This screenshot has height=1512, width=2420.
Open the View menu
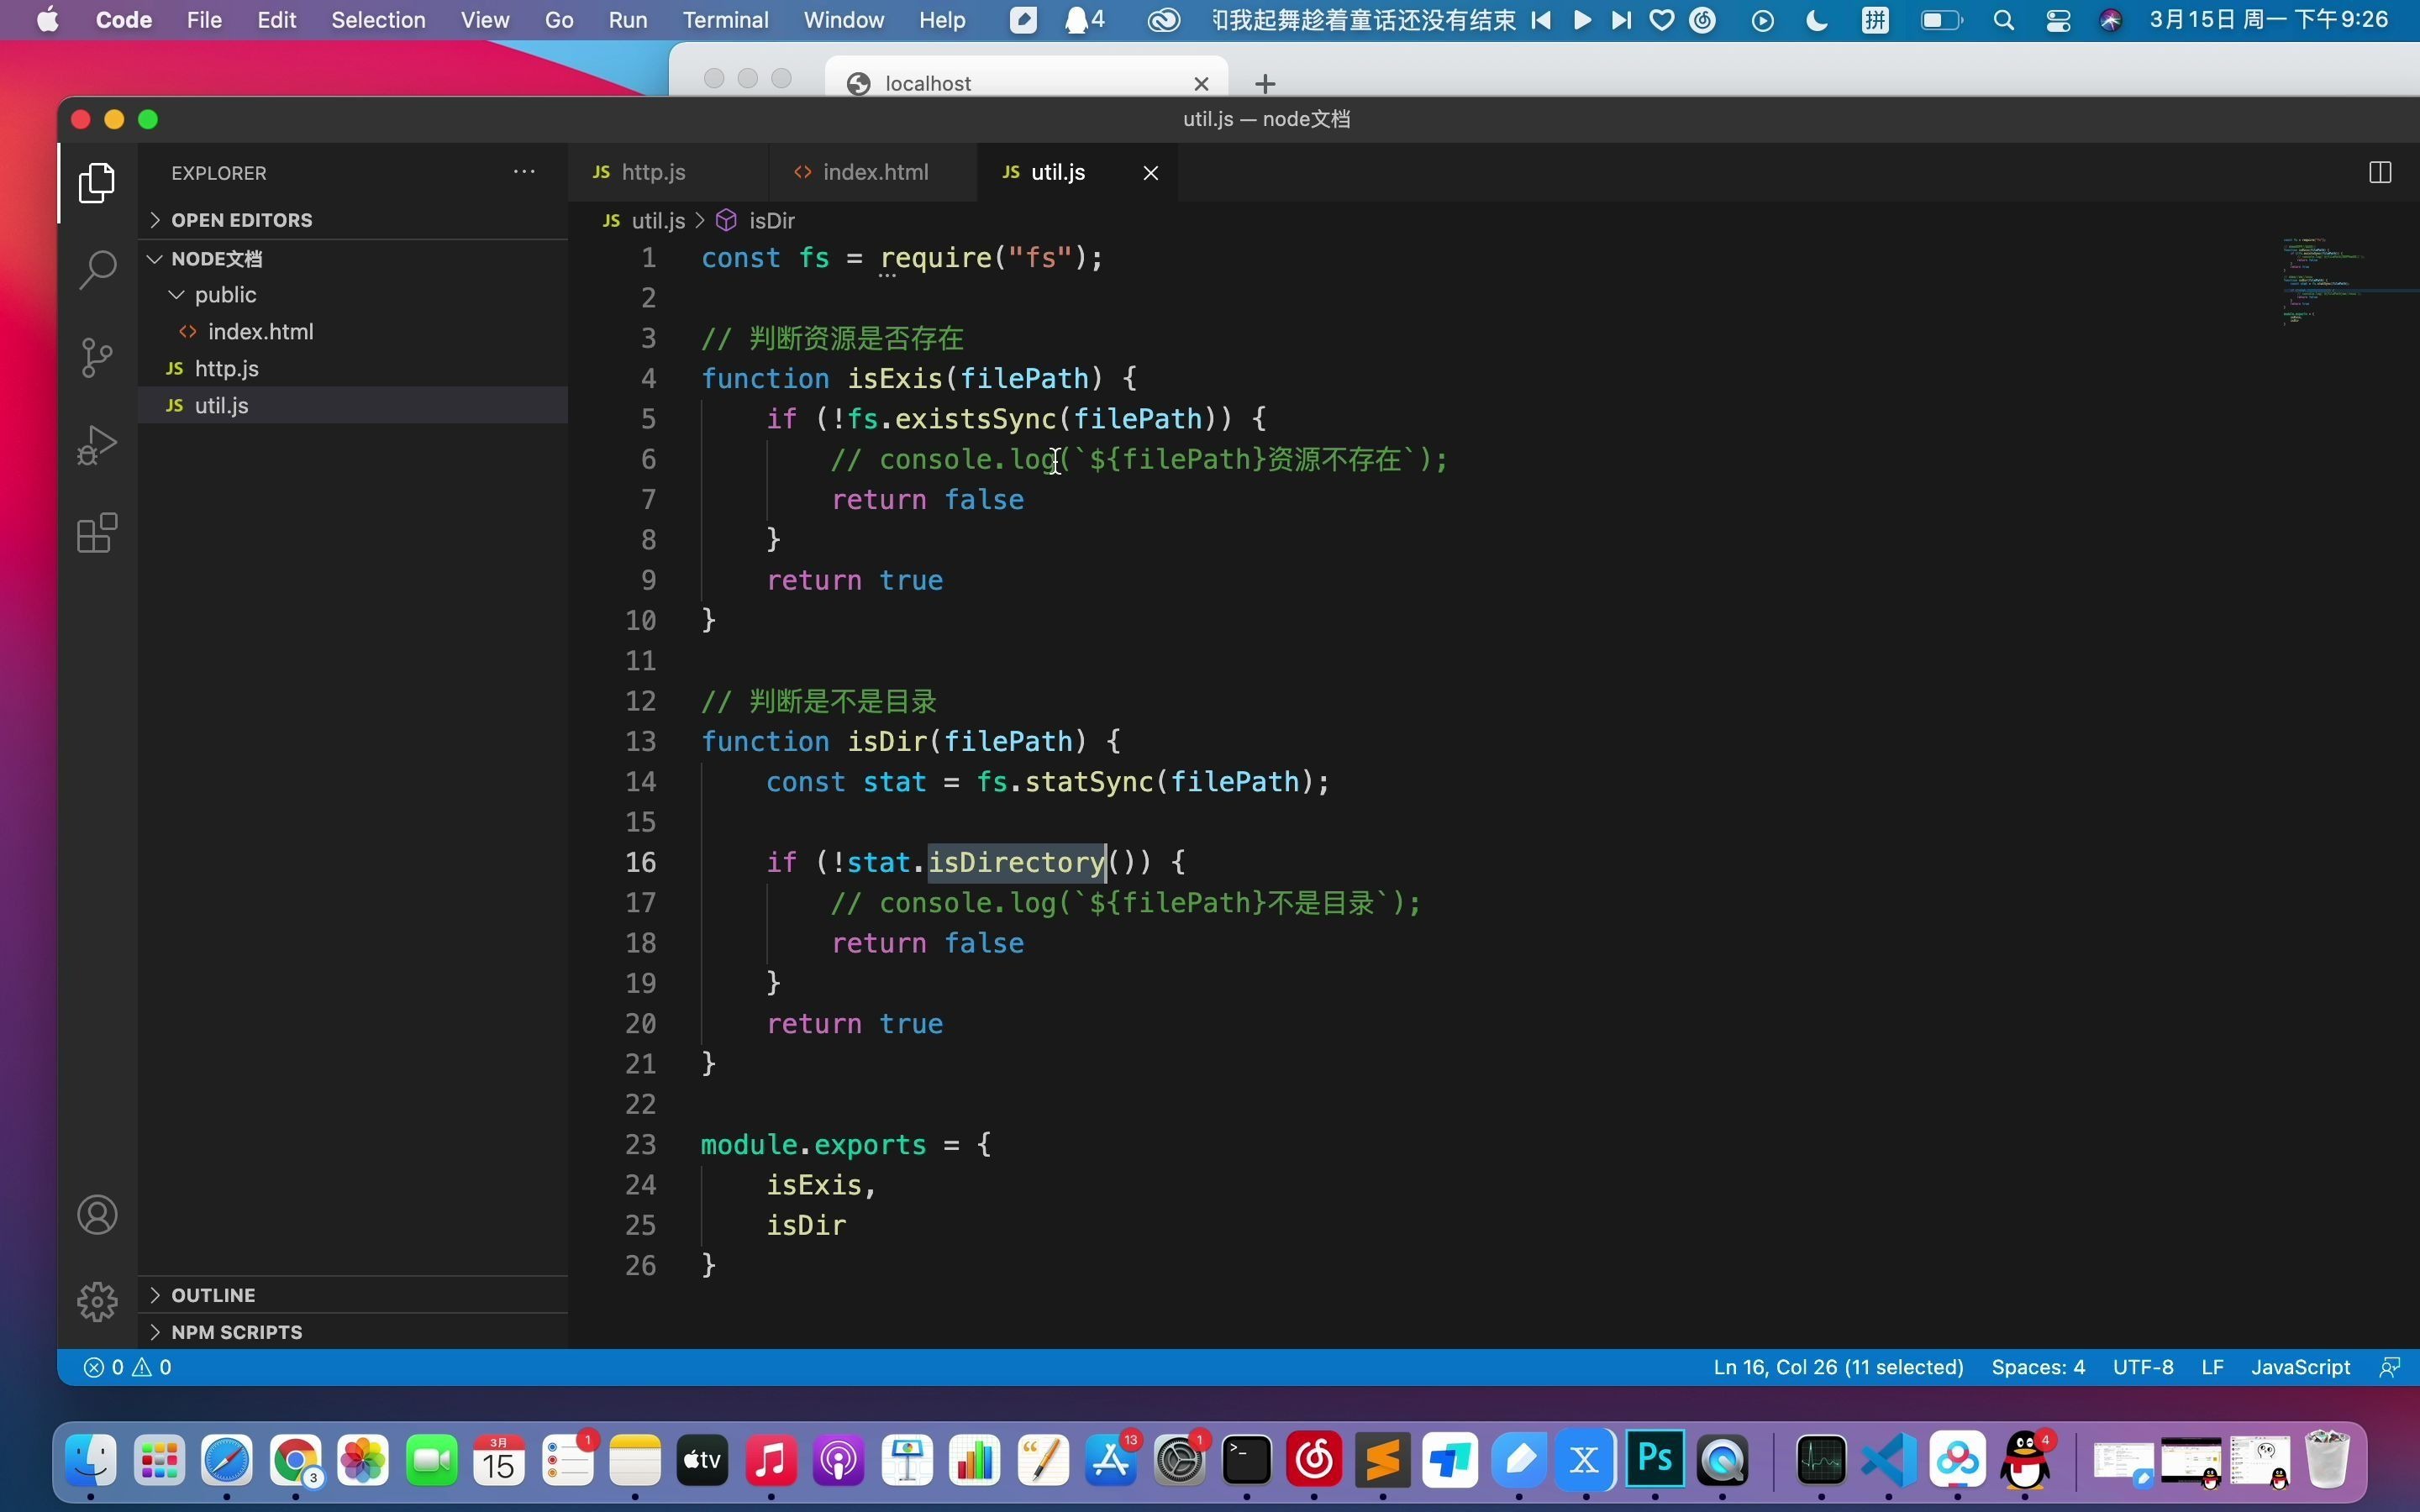click(x=485, y=20)
